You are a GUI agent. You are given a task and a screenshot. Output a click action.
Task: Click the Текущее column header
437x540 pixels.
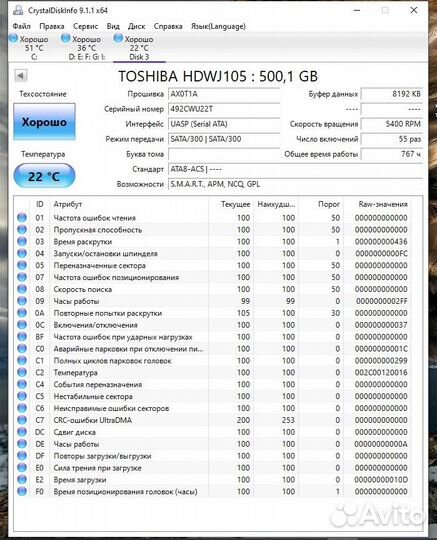pyautogui.click(x=231, y=204)
